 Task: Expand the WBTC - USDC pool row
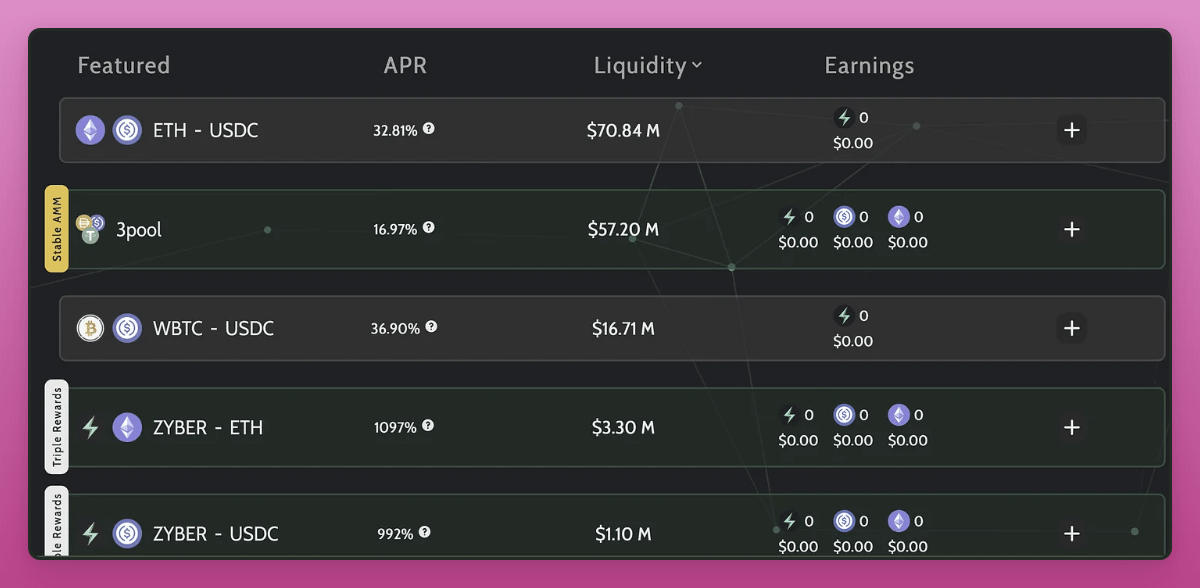pos(1071,328)
